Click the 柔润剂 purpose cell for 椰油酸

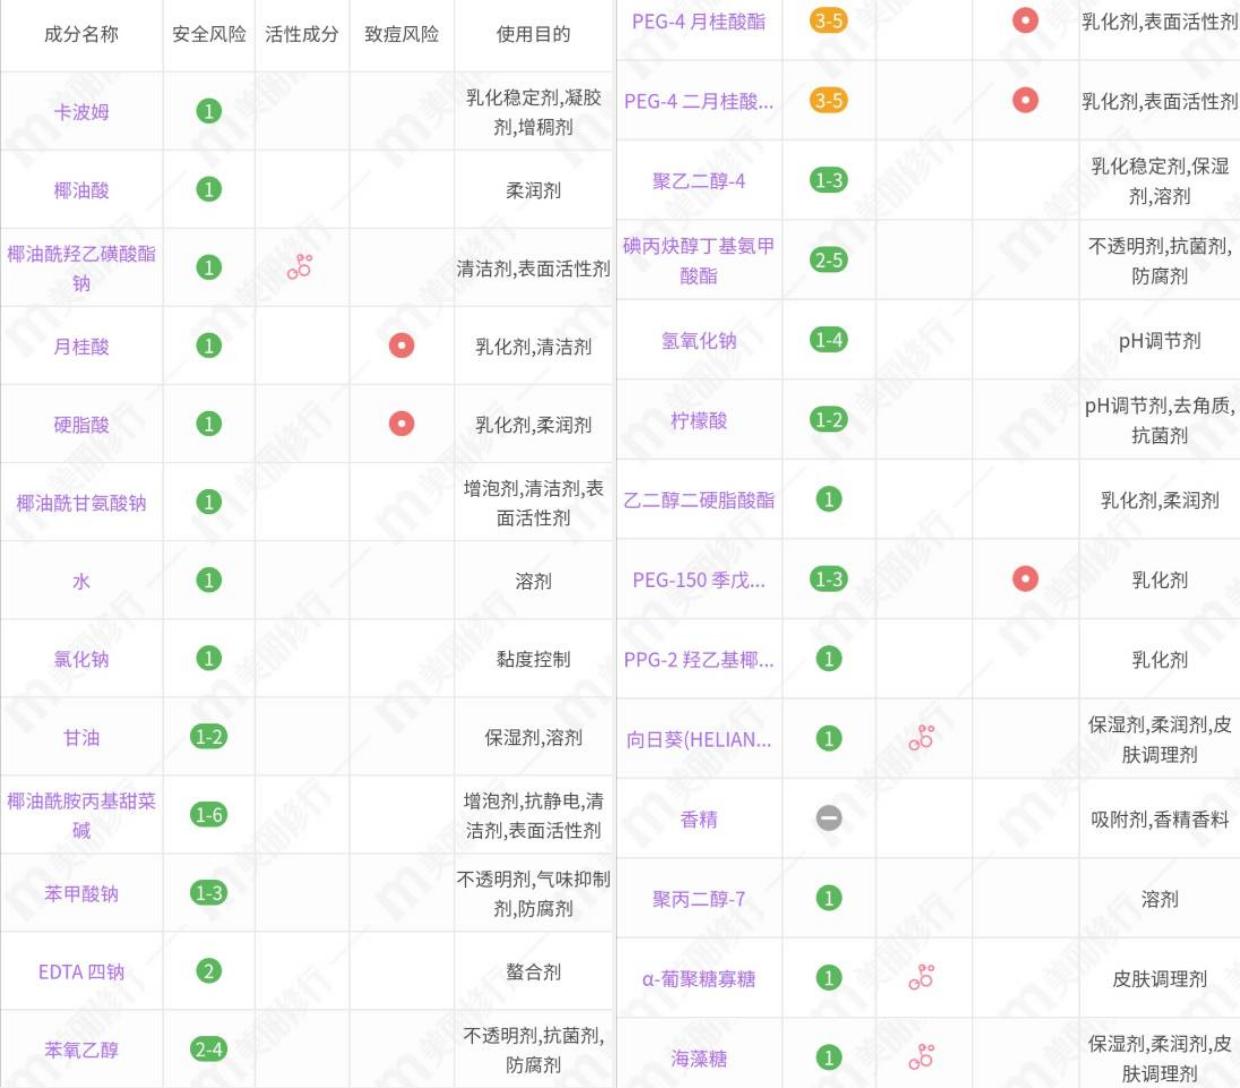click(x=533, y=190)
